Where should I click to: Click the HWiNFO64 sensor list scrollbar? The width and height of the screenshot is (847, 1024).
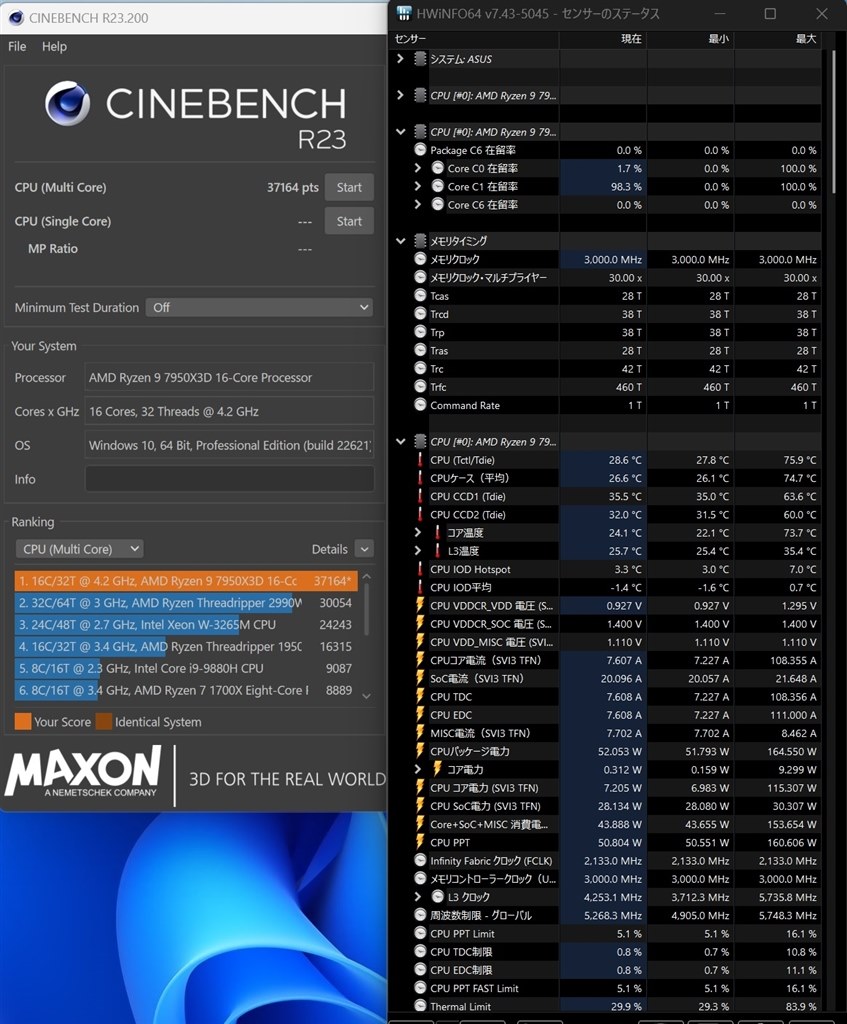click(834, 121)
